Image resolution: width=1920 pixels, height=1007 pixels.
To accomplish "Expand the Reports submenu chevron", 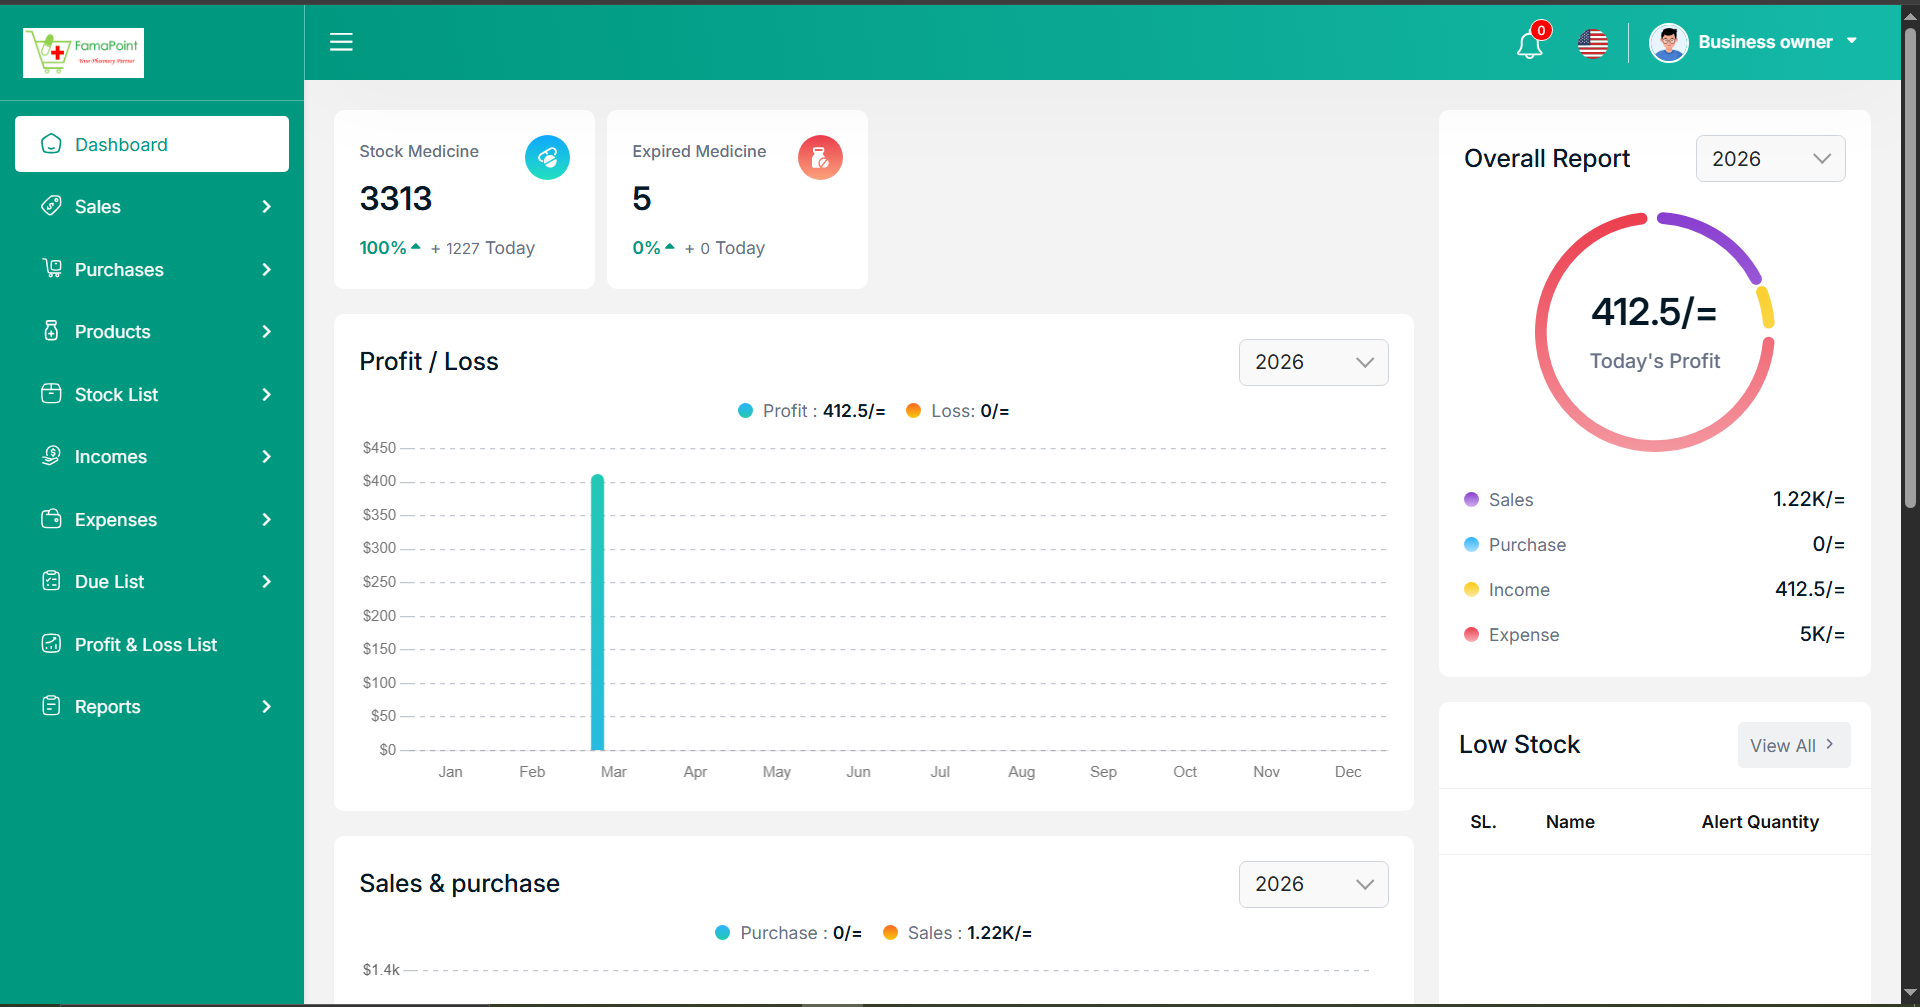I will 266,707.
